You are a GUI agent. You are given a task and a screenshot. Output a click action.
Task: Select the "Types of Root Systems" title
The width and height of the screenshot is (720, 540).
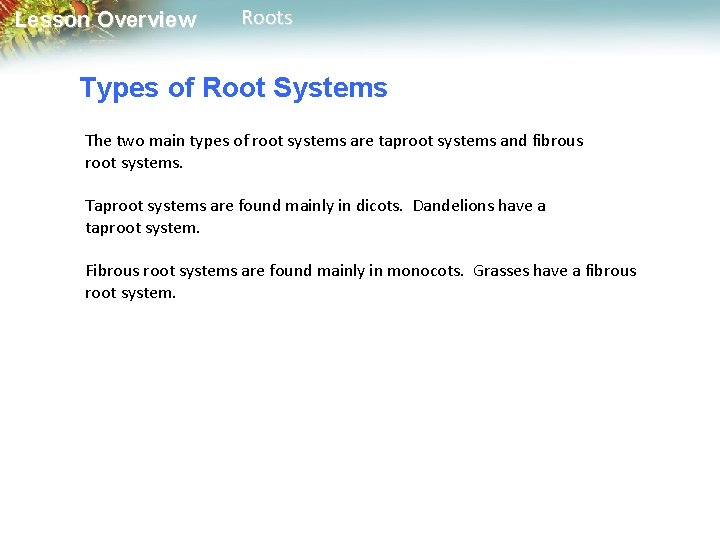pyautogui.click(x=234, y=88)
